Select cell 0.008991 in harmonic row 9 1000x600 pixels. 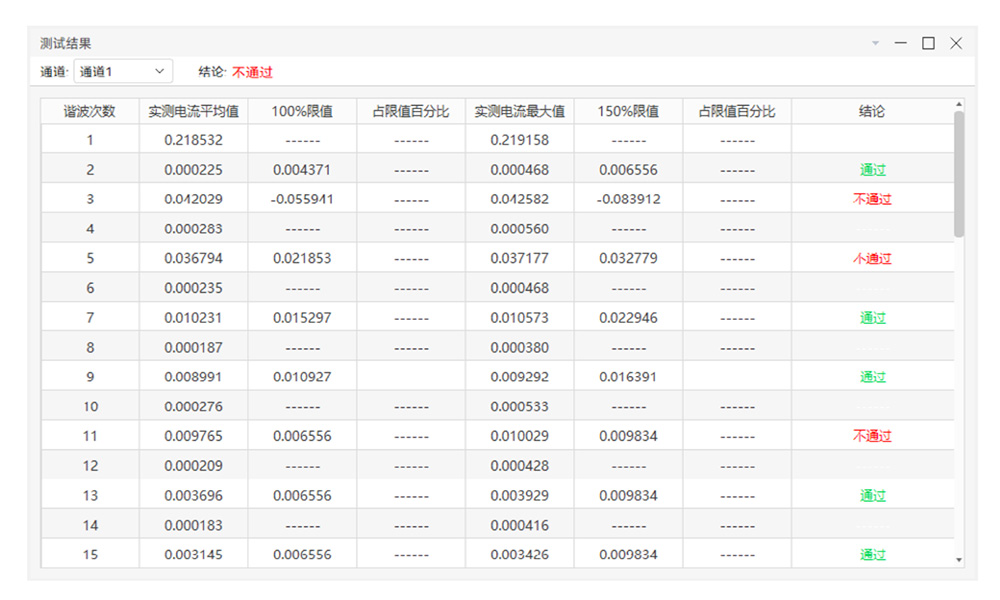193,377
